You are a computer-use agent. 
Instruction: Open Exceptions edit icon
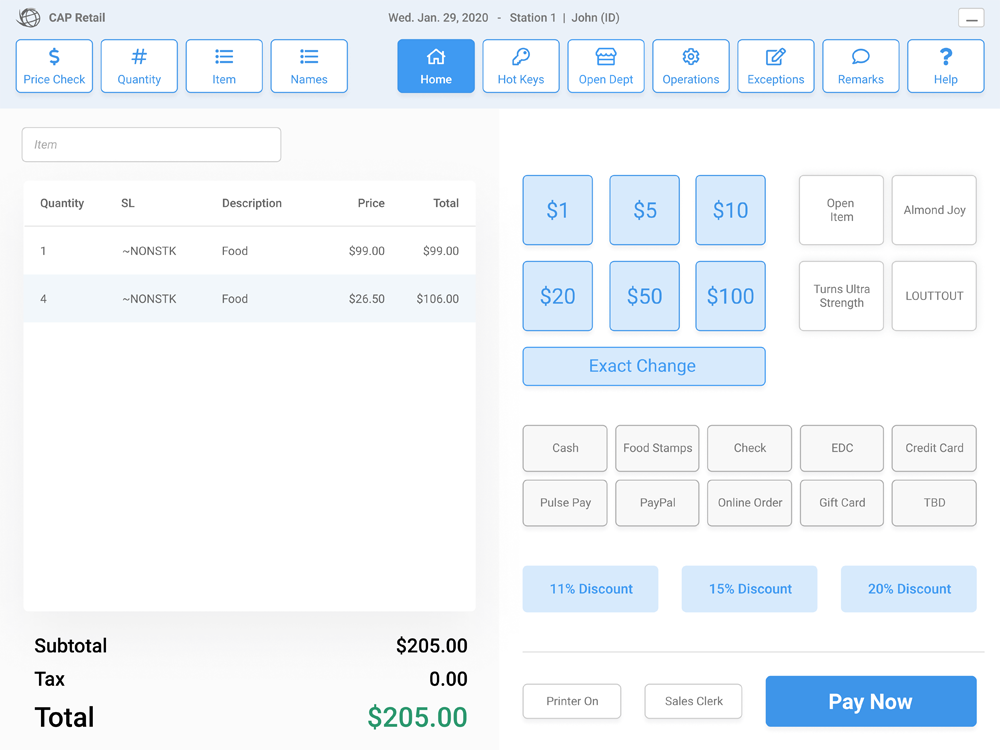click(776, 66)
